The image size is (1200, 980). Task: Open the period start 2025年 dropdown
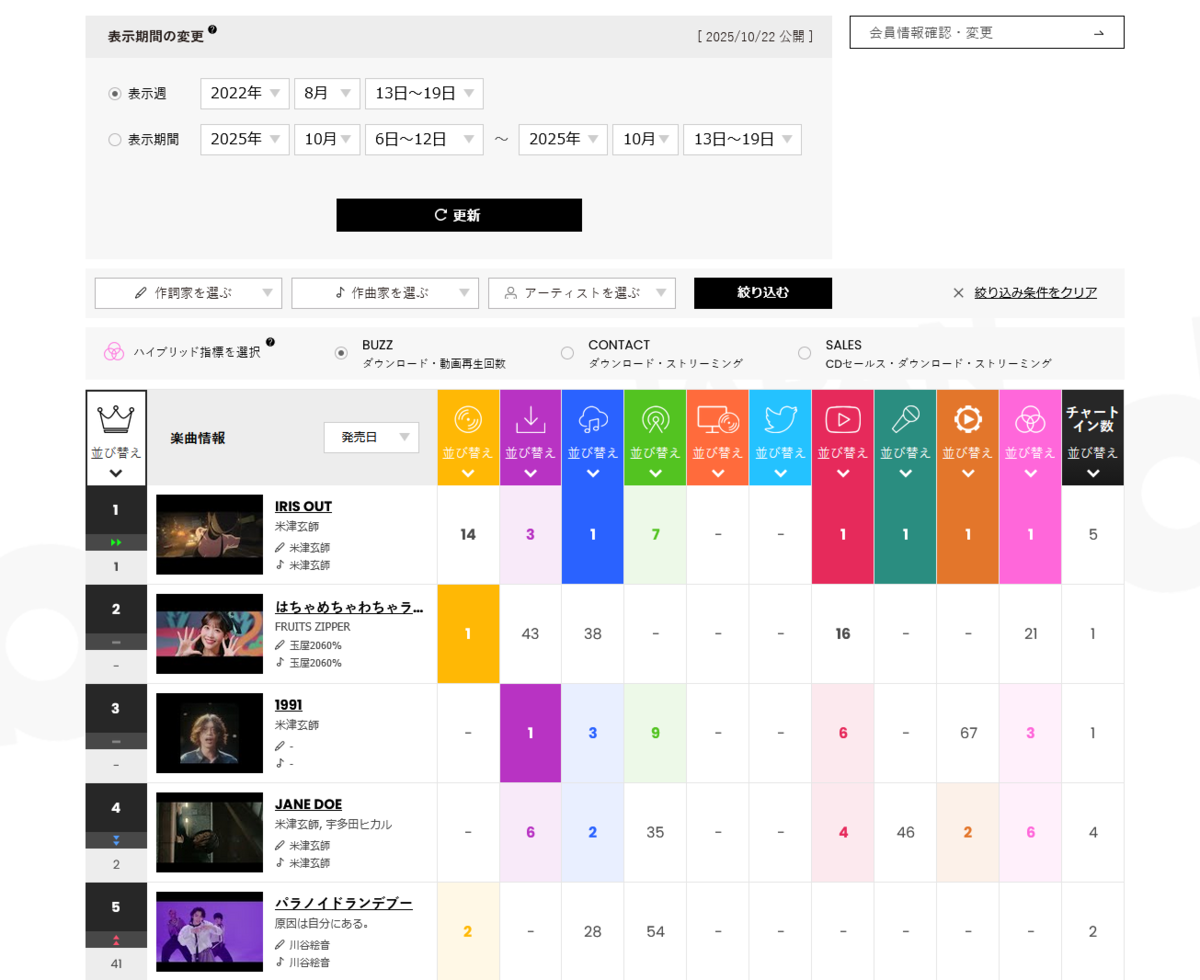point(245,140)
